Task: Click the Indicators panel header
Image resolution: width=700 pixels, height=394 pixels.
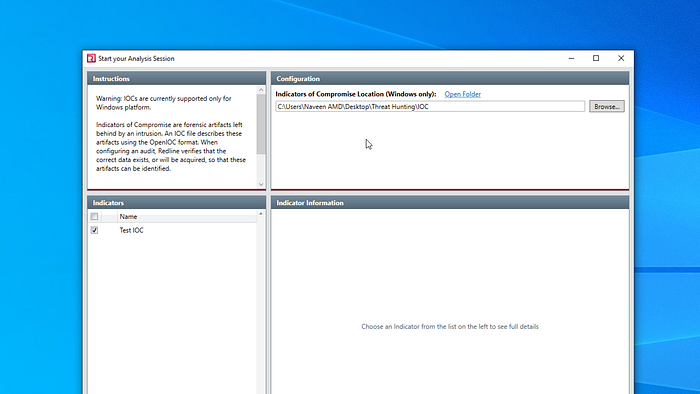Action: pyautogui.click(x=176, y=203)
